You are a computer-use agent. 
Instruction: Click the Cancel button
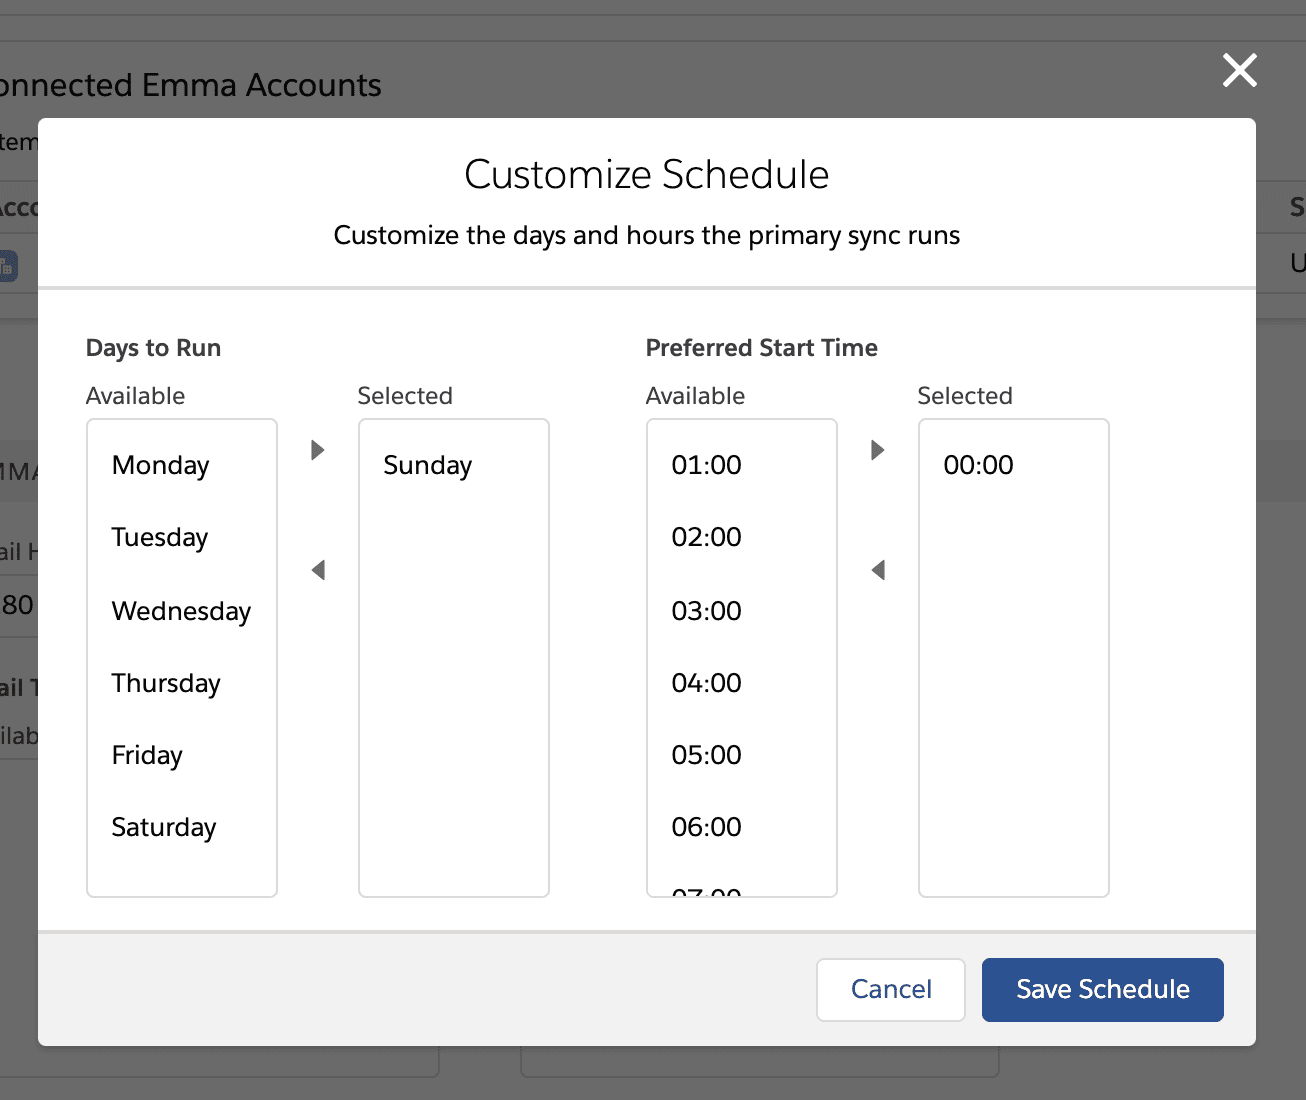[x=891, y=990]
